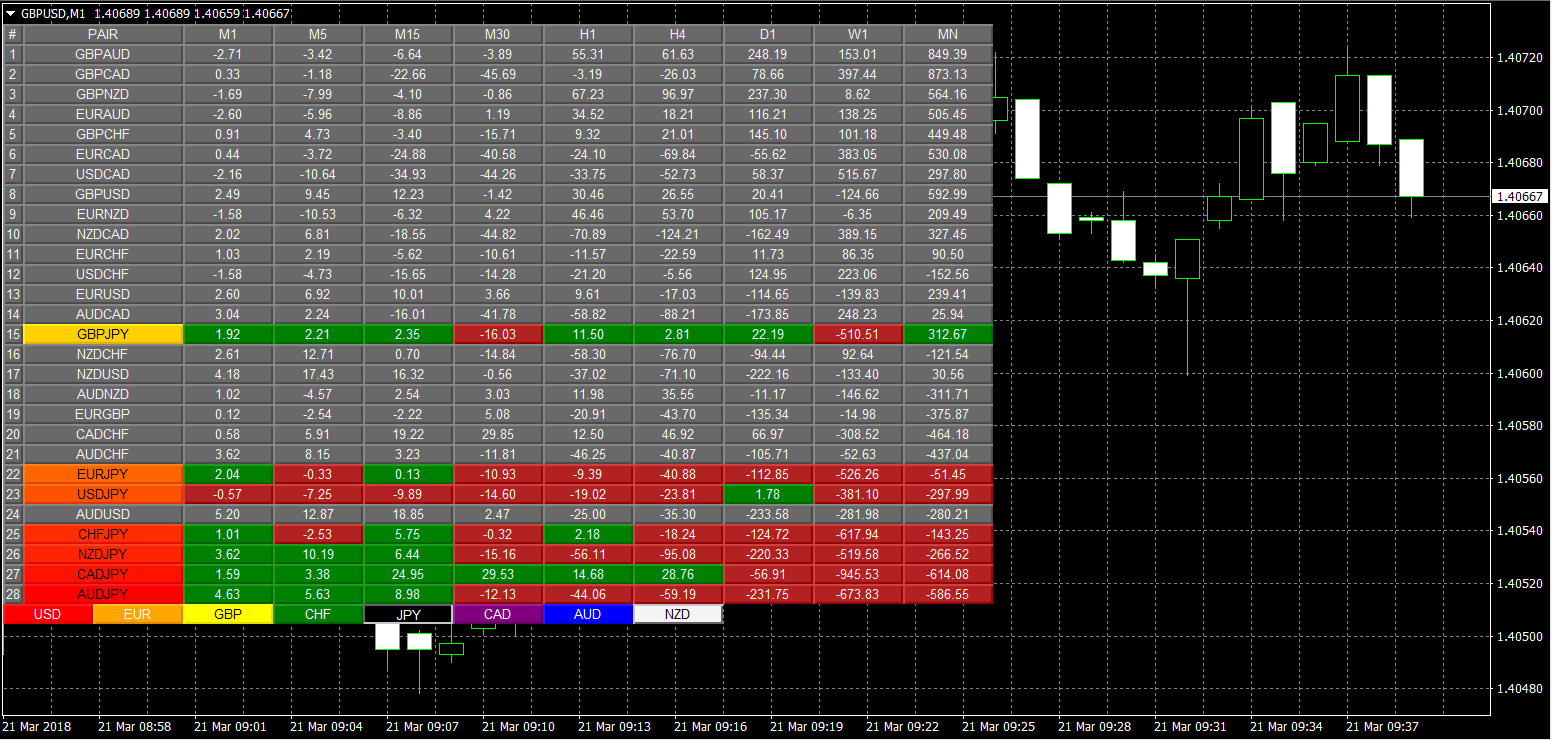The width and height of the screenshot is (1552, 740).
Task: Select the M15 timeframe column header
Action: tap(408, 35)
